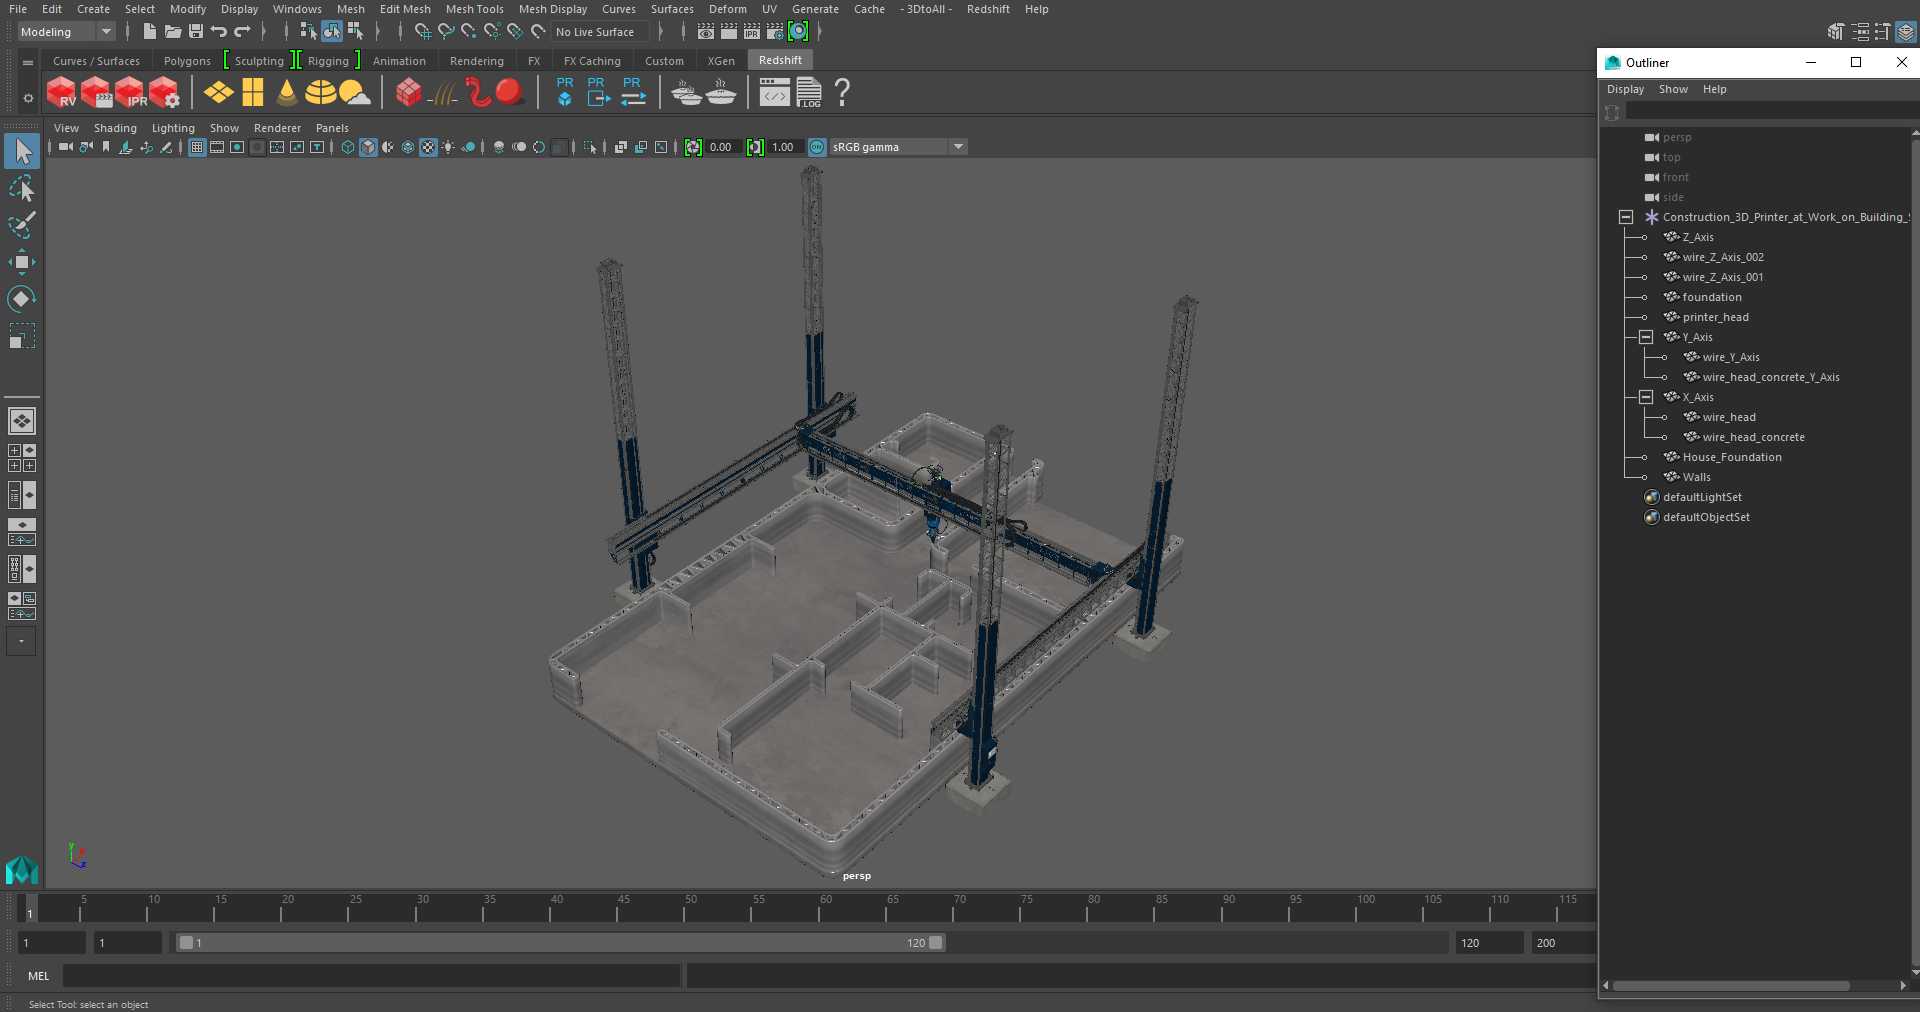This screenshot has width=1920, height=1012.
Task: Open the Redshift log file icon
Action: click(x=809, y=93)
